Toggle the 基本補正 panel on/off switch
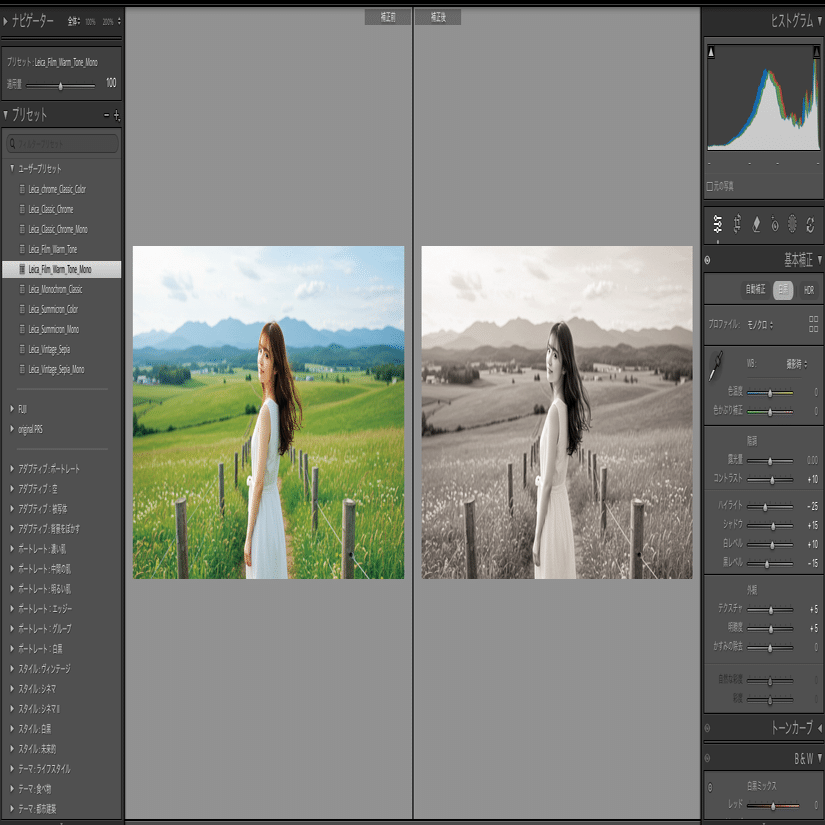 coord(708,260)
